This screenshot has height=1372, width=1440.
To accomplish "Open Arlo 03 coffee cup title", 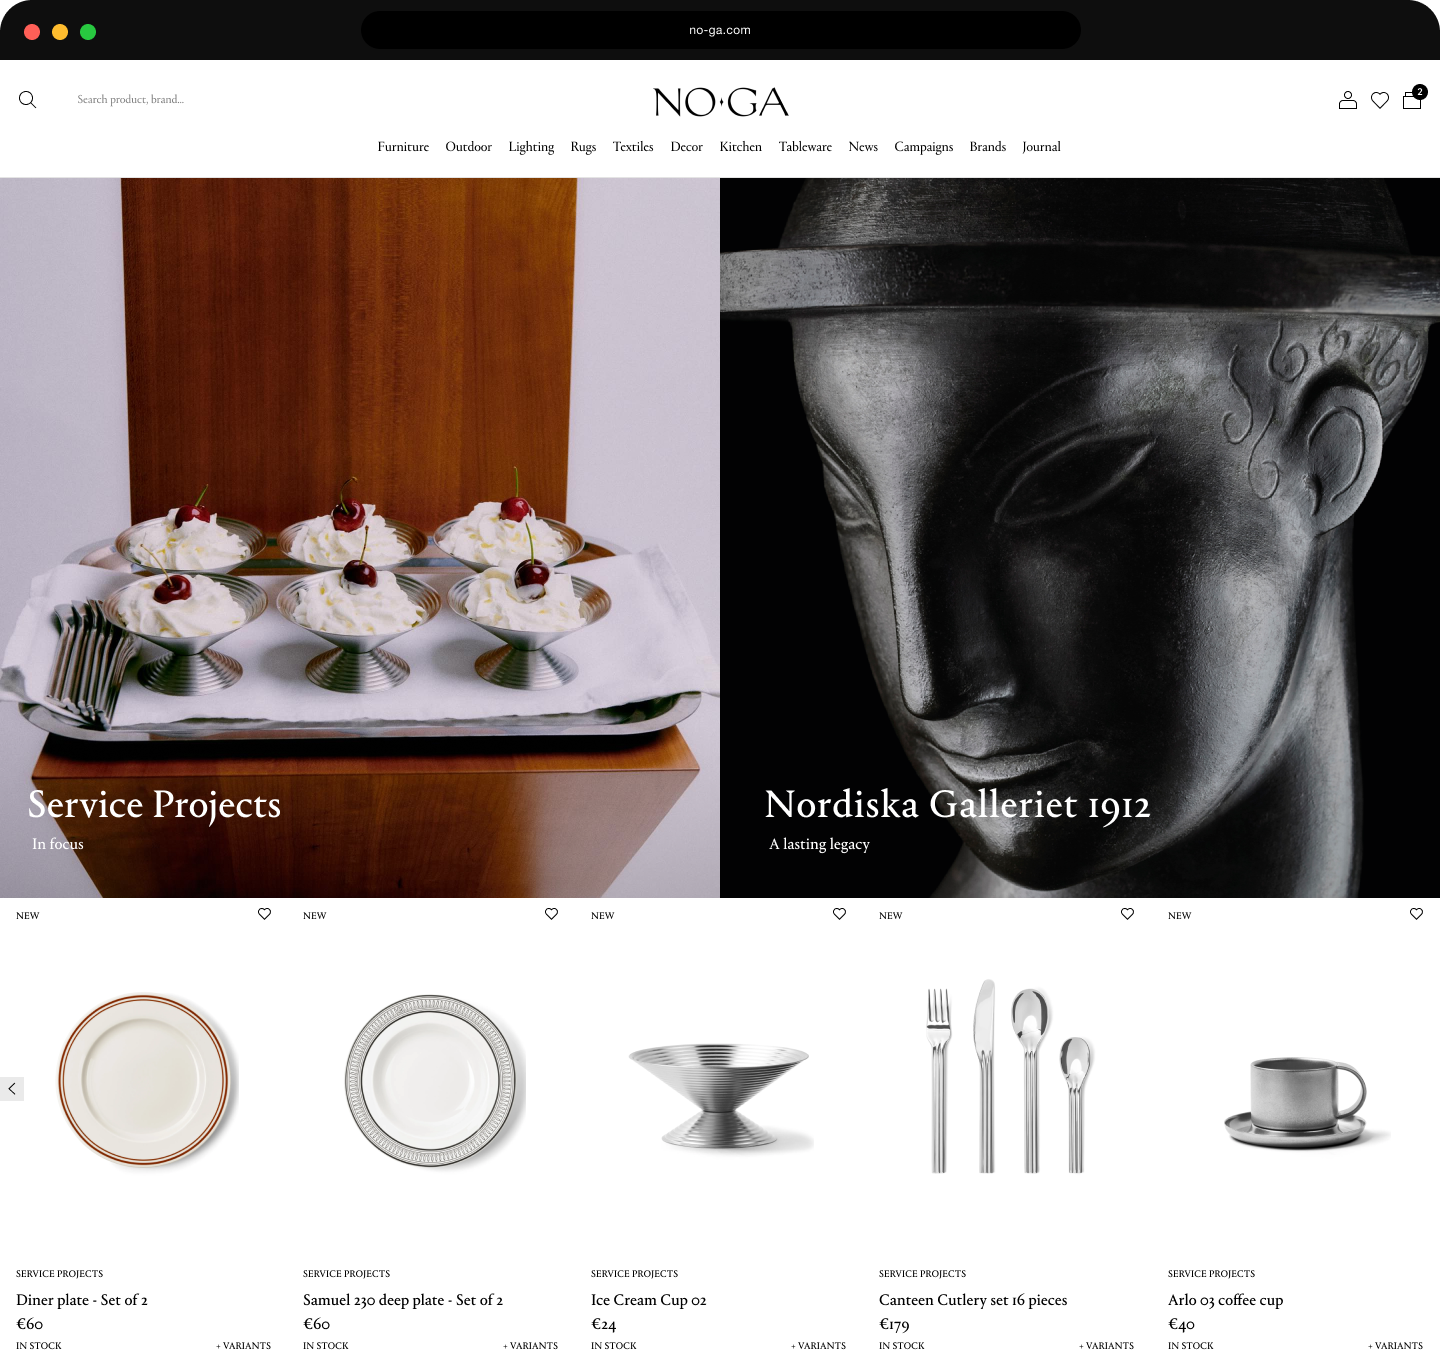I will click(1225, 1300).
